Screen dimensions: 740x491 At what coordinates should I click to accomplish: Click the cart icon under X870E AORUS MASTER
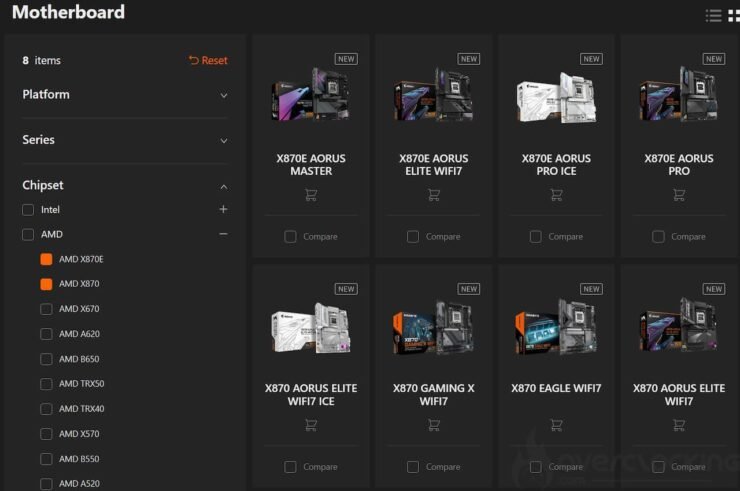click(x=311, y=195)
